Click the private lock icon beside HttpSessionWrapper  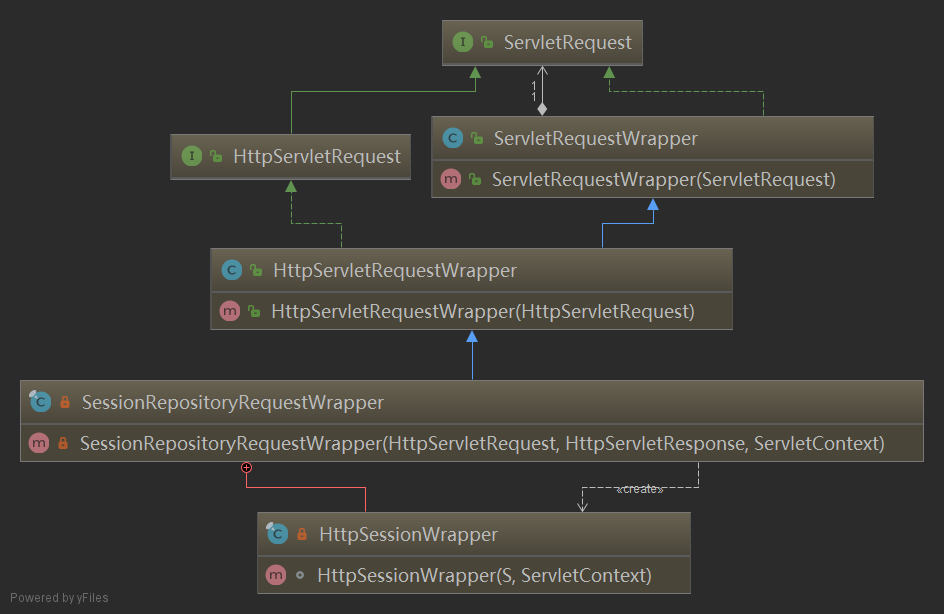click(x=302, y=534)
